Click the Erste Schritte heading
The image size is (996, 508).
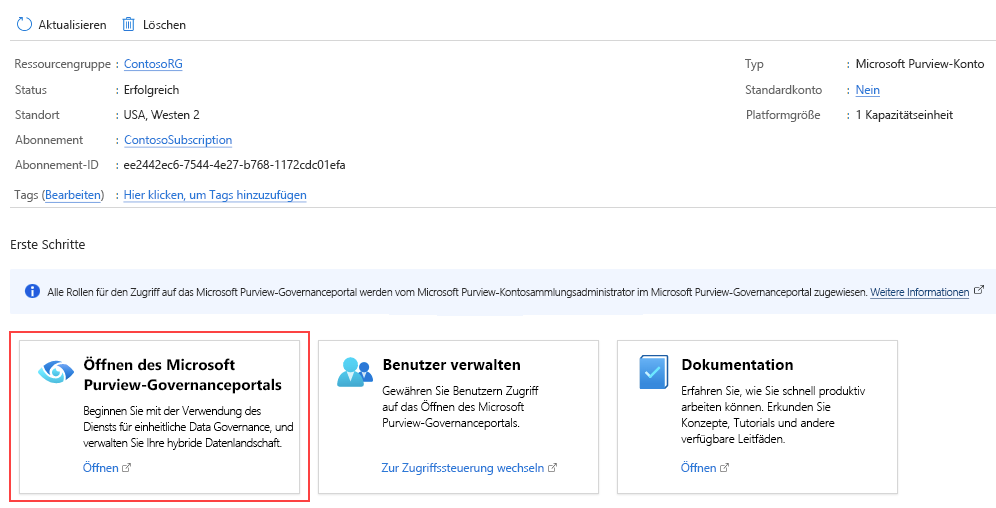pos(48,244)
